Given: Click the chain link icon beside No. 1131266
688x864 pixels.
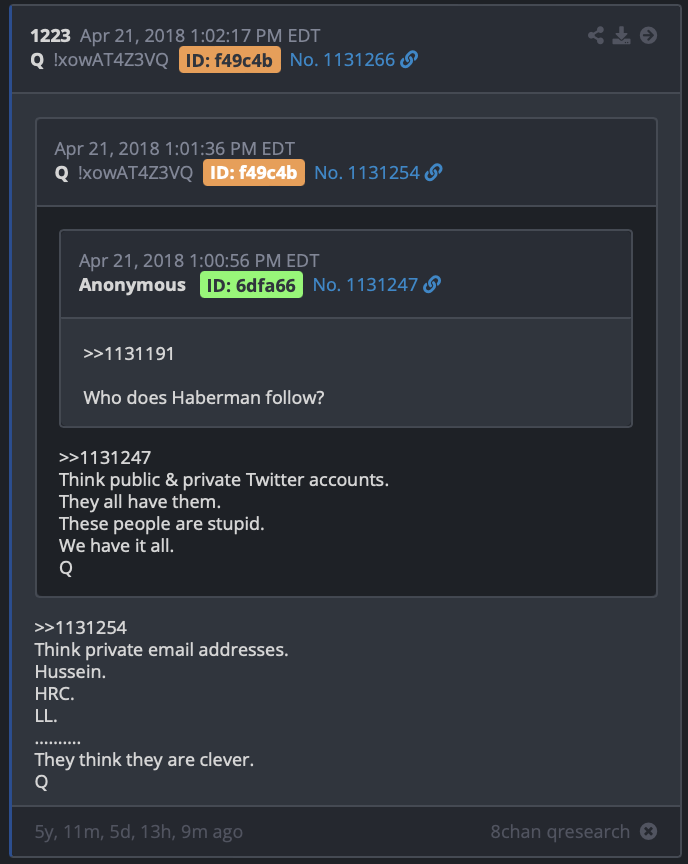Looking at the screenshot, I should coord(409,60).
